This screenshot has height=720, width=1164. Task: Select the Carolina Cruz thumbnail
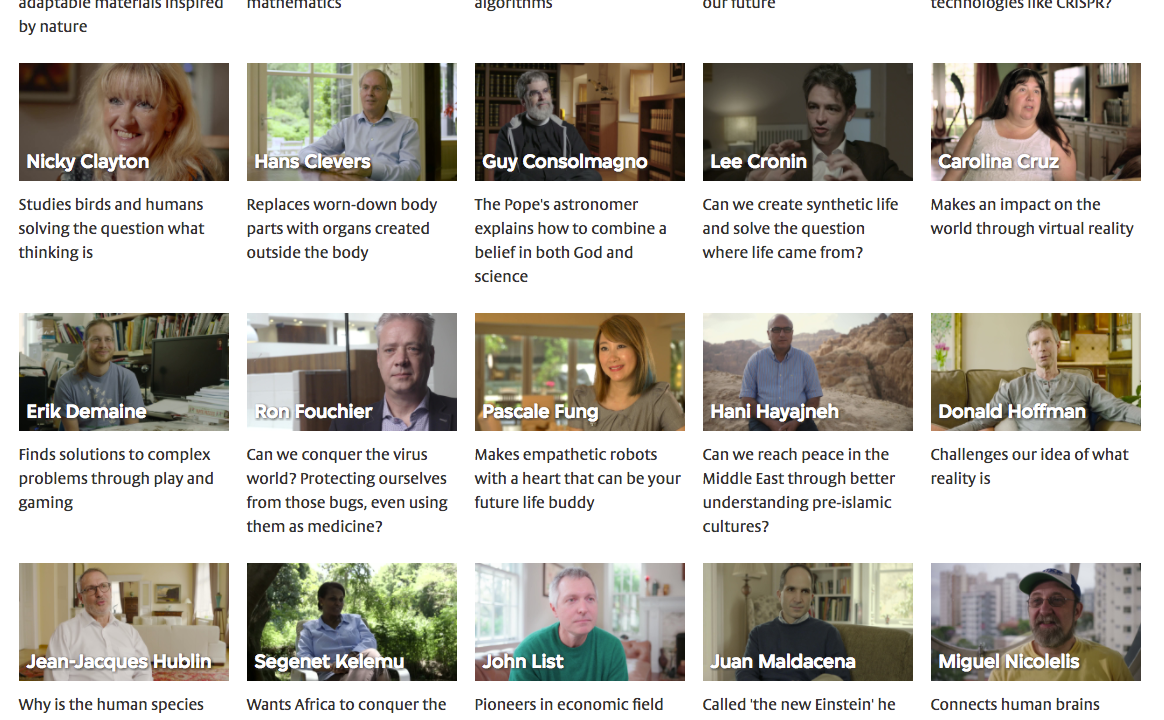click(1036, 122)
